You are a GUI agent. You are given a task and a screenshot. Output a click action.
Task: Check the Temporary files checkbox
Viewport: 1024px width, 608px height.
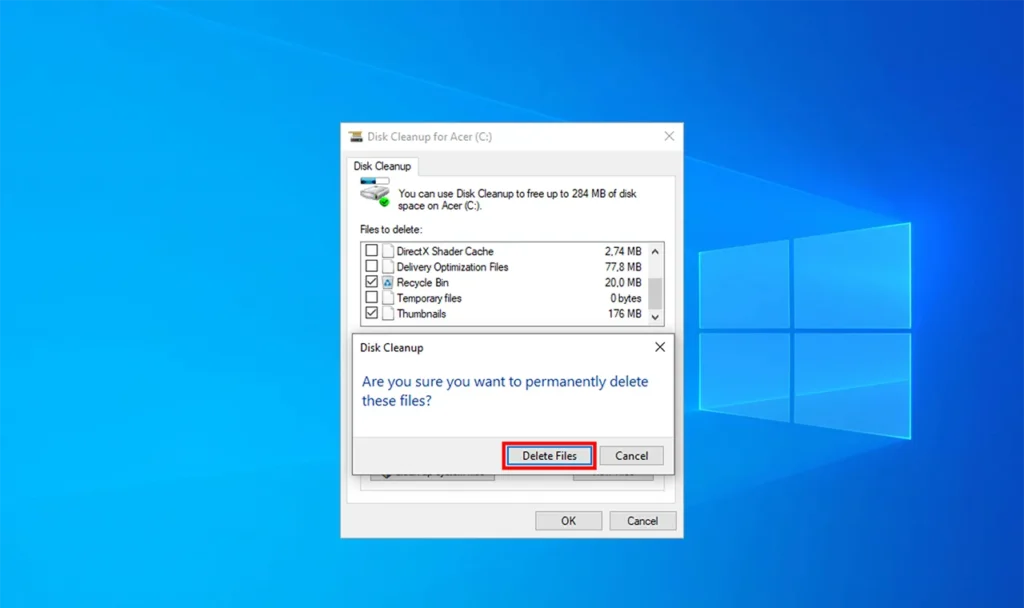(372, 298)
